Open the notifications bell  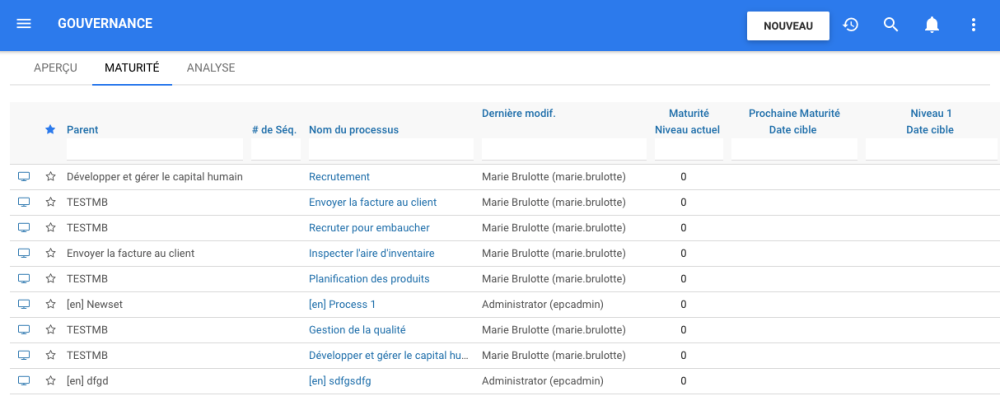(932, 25)
